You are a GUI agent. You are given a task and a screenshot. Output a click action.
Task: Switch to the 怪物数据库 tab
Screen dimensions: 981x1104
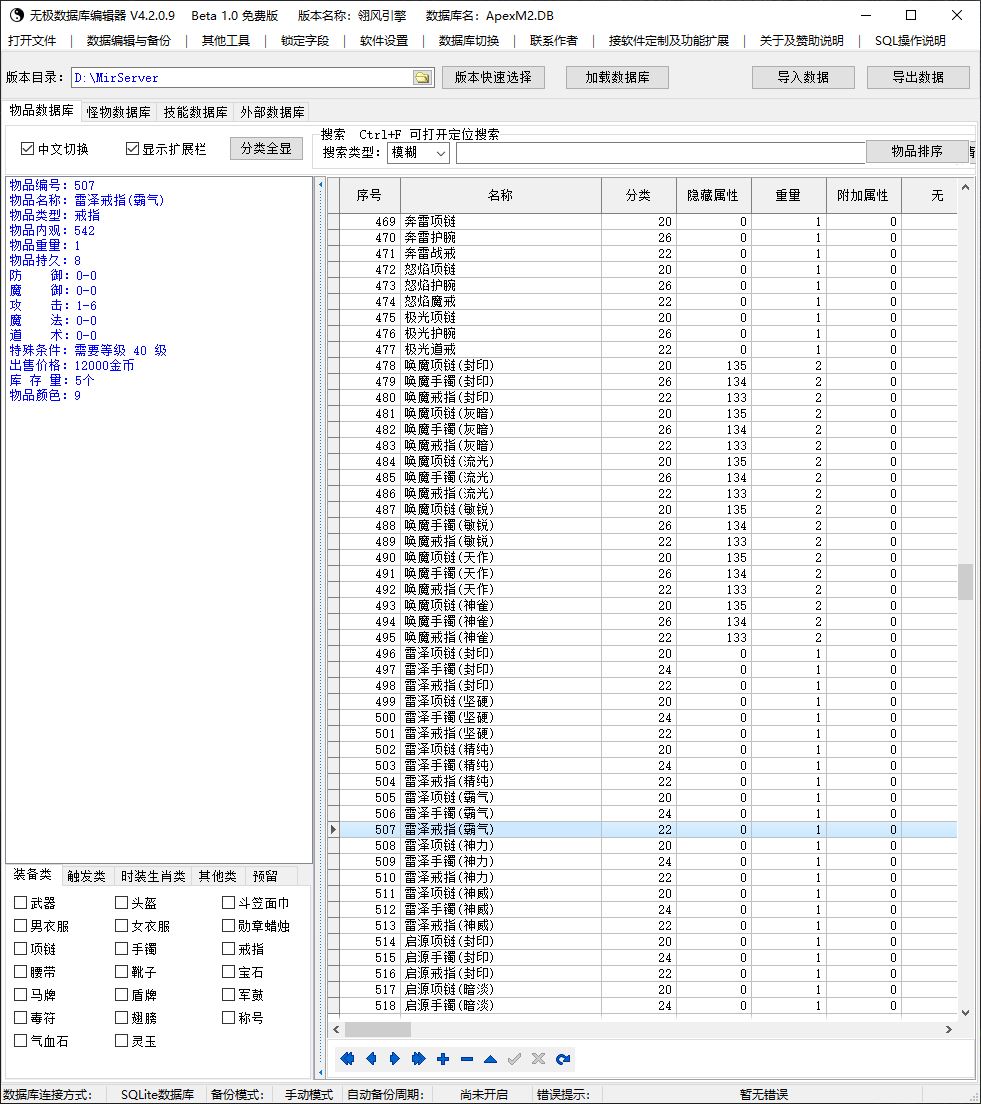pyautogui.click(x=118, y=112)
